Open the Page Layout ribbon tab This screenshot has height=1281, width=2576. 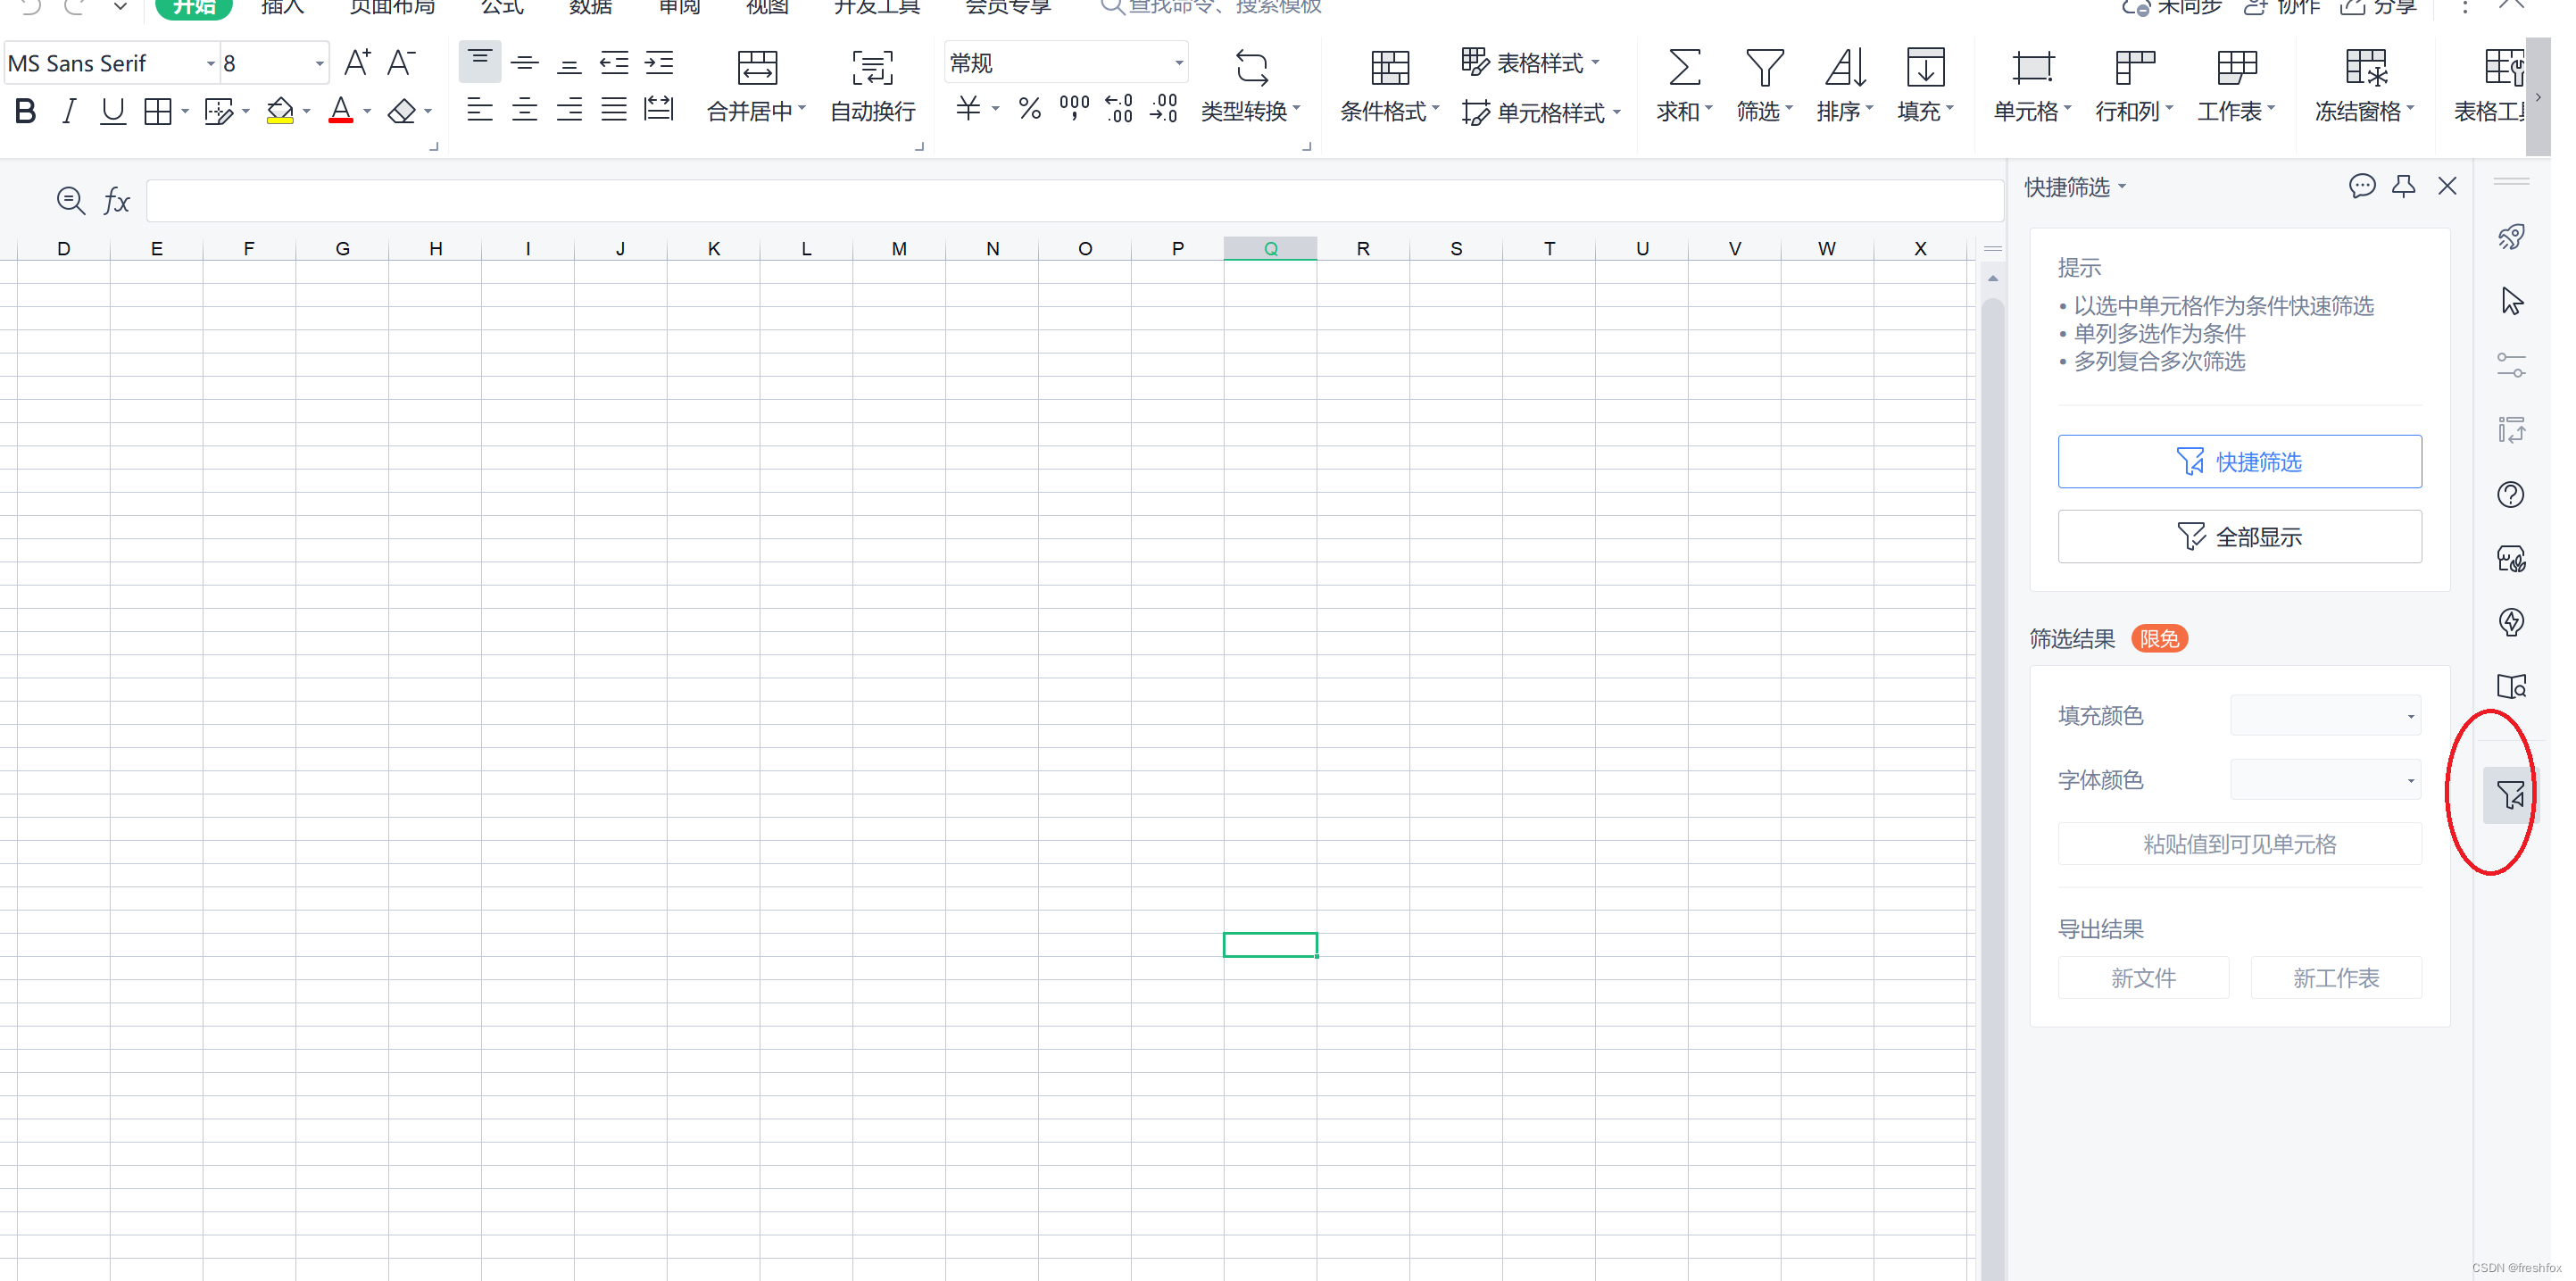[x=392, y=8]
